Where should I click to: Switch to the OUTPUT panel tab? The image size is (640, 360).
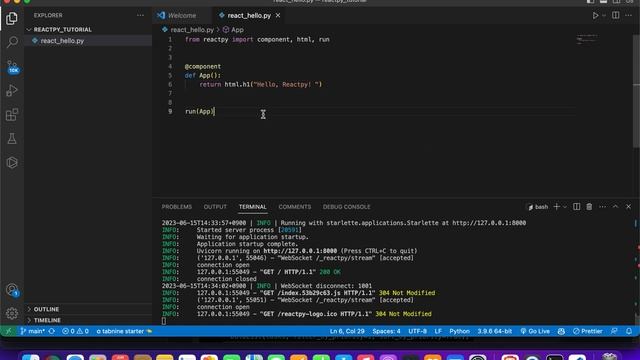coord(215,207)
